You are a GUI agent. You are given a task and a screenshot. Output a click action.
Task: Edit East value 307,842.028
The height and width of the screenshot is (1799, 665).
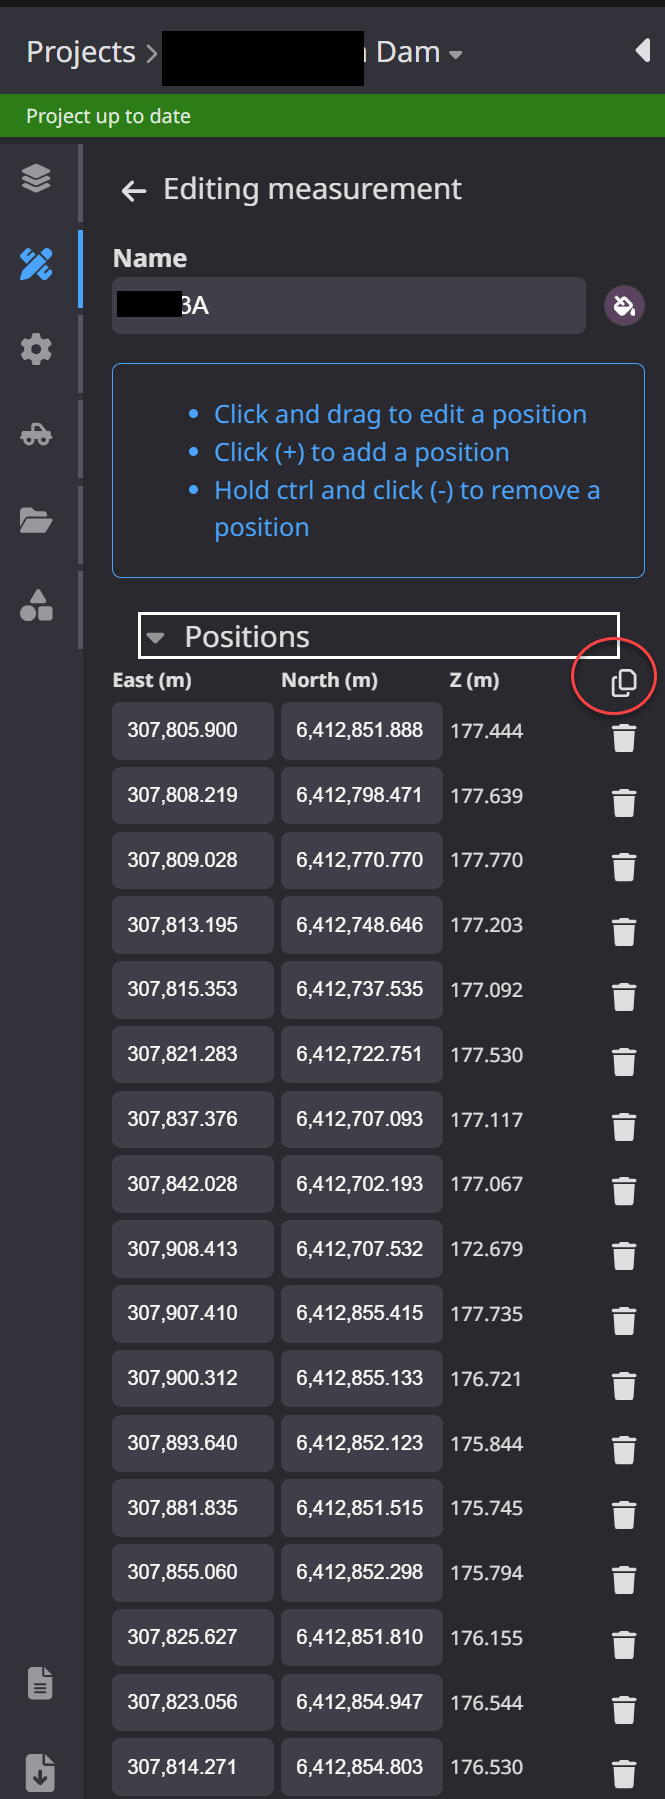click(193, 1184)
